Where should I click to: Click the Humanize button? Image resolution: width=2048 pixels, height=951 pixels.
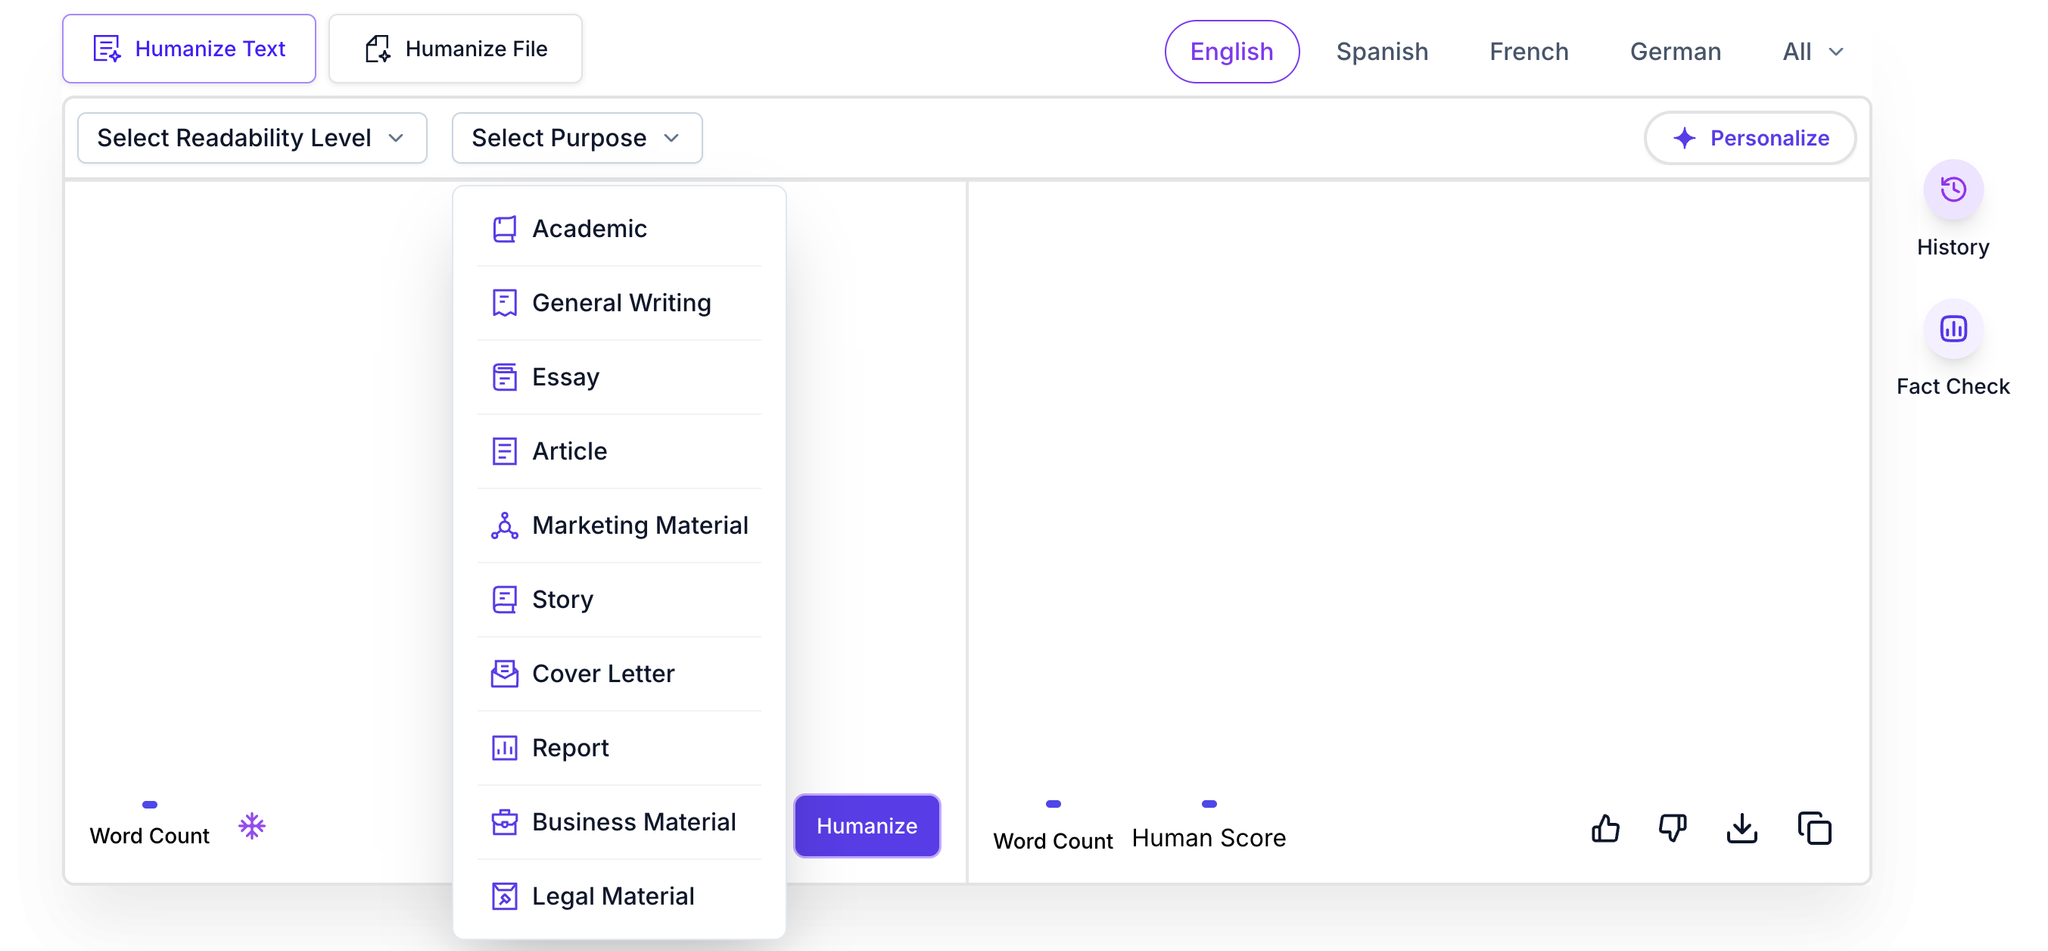[867, 826]
